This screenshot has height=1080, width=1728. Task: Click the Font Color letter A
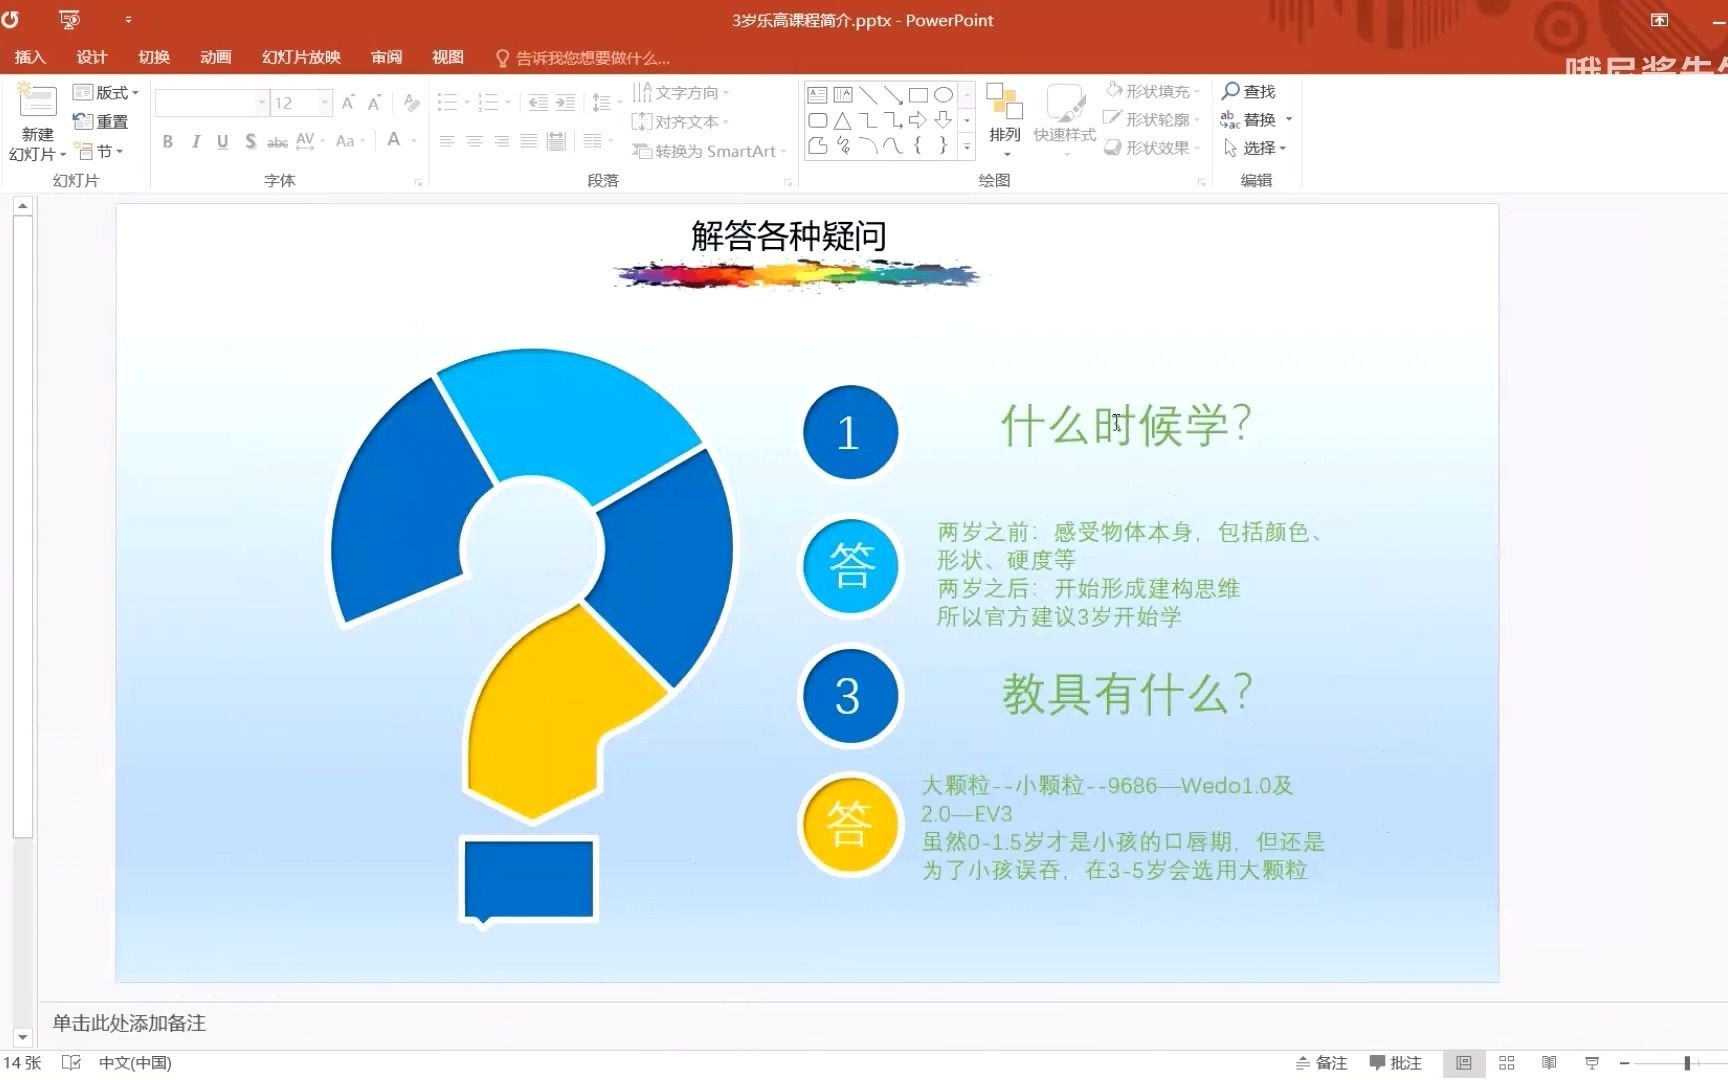point(394,140)
